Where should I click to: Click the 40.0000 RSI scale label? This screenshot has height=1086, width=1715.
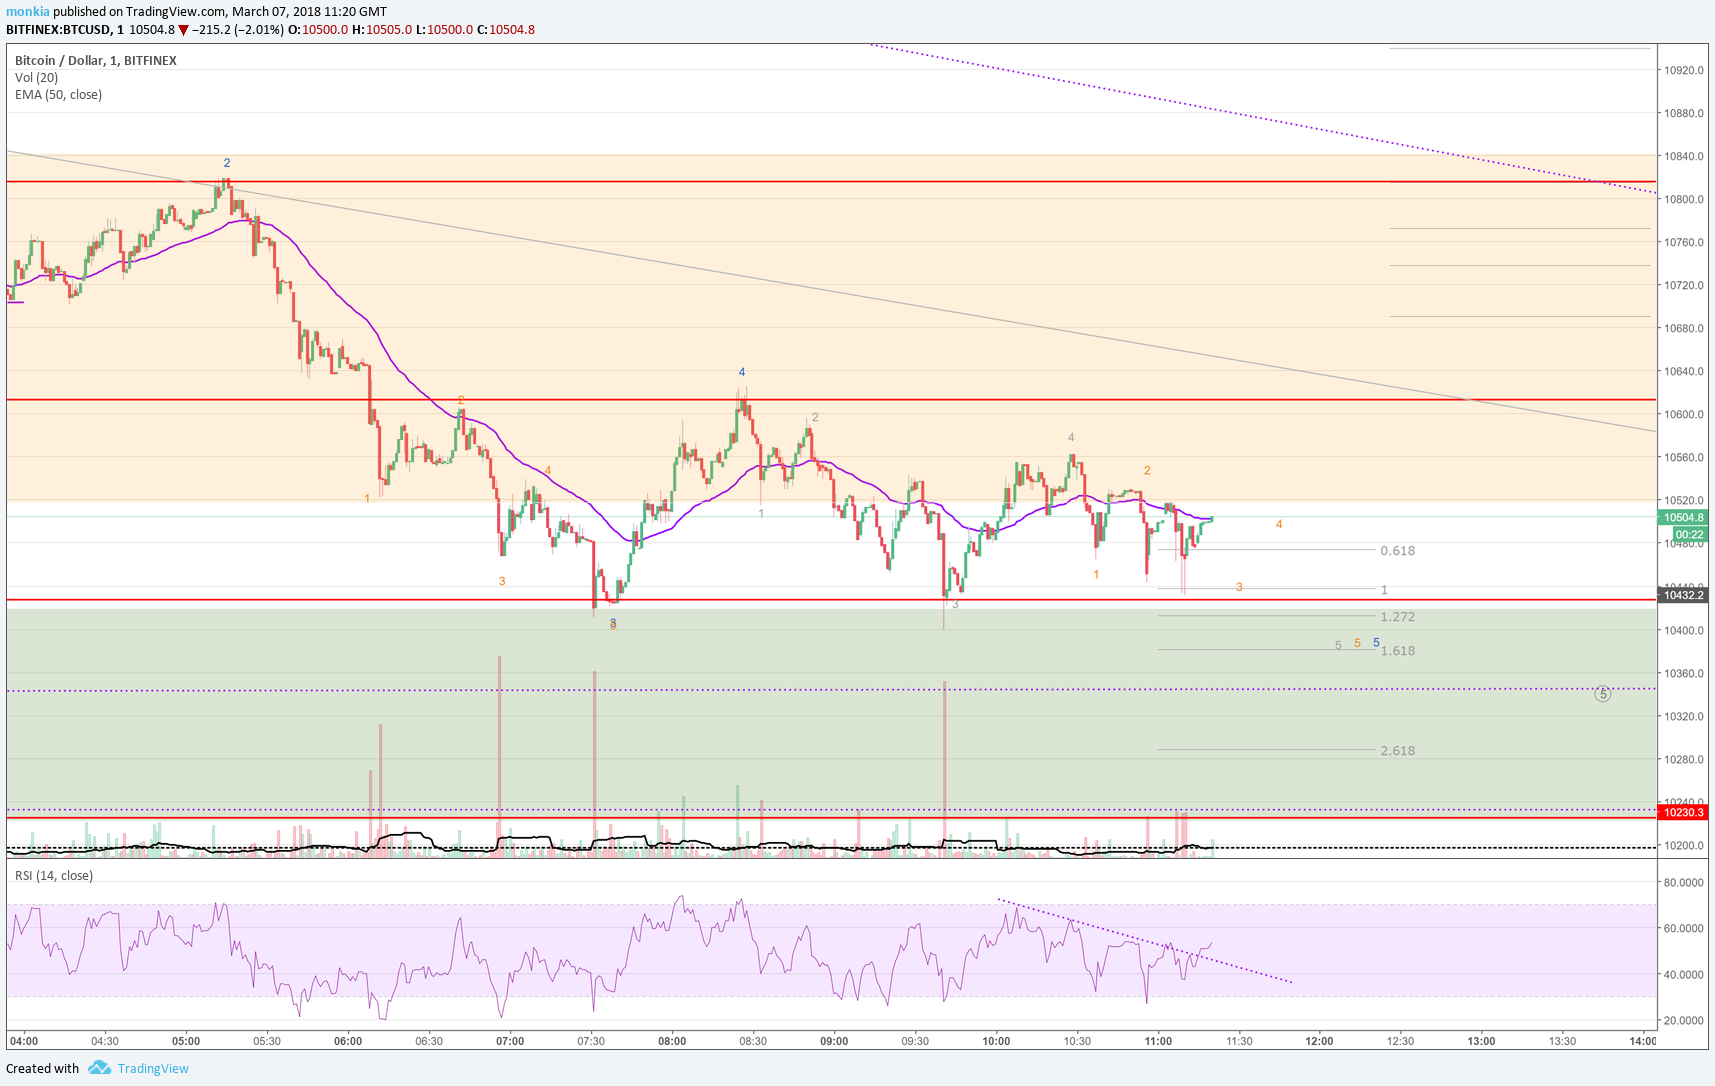(1684, 974)
